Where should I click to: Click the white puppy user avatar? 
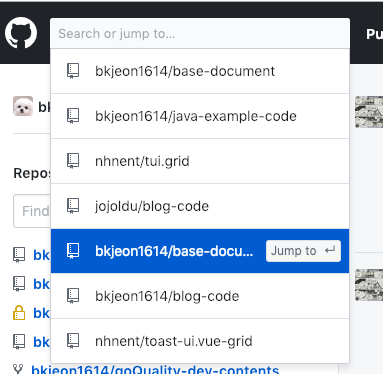coord(23,106)
